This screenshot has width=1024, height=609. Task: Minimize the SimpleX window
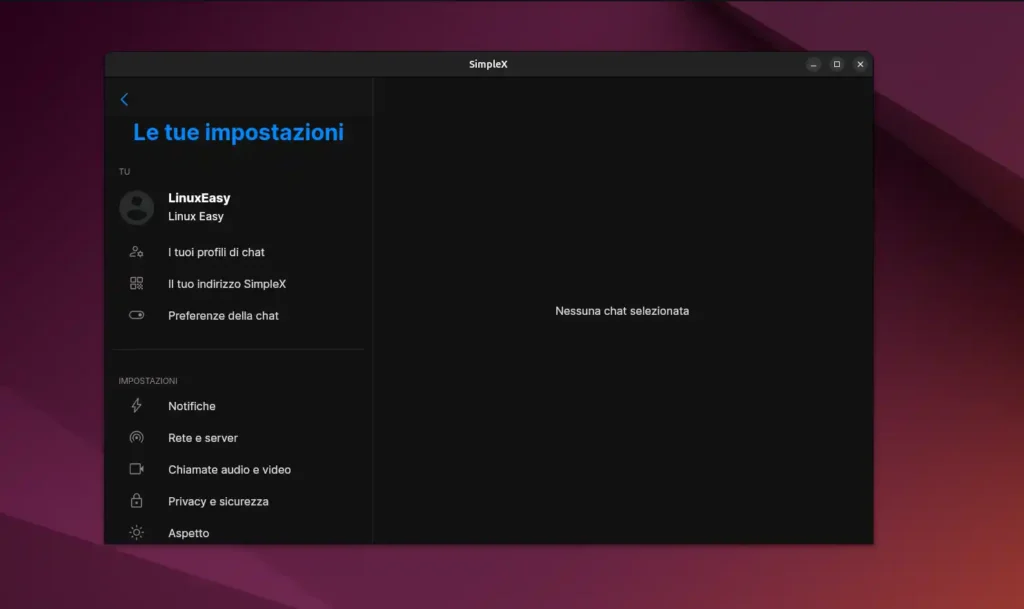point(813,65)
